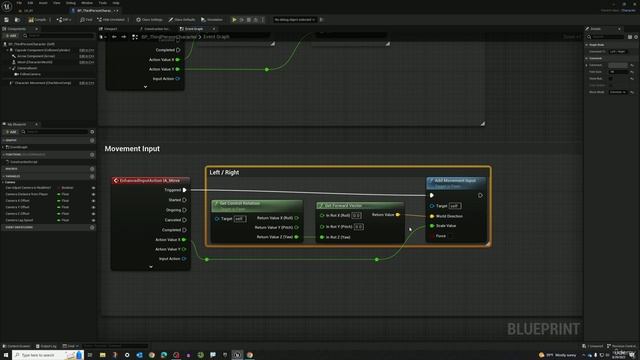Select Mesh (CharacterMesh0) component

(x=35, y=62)
